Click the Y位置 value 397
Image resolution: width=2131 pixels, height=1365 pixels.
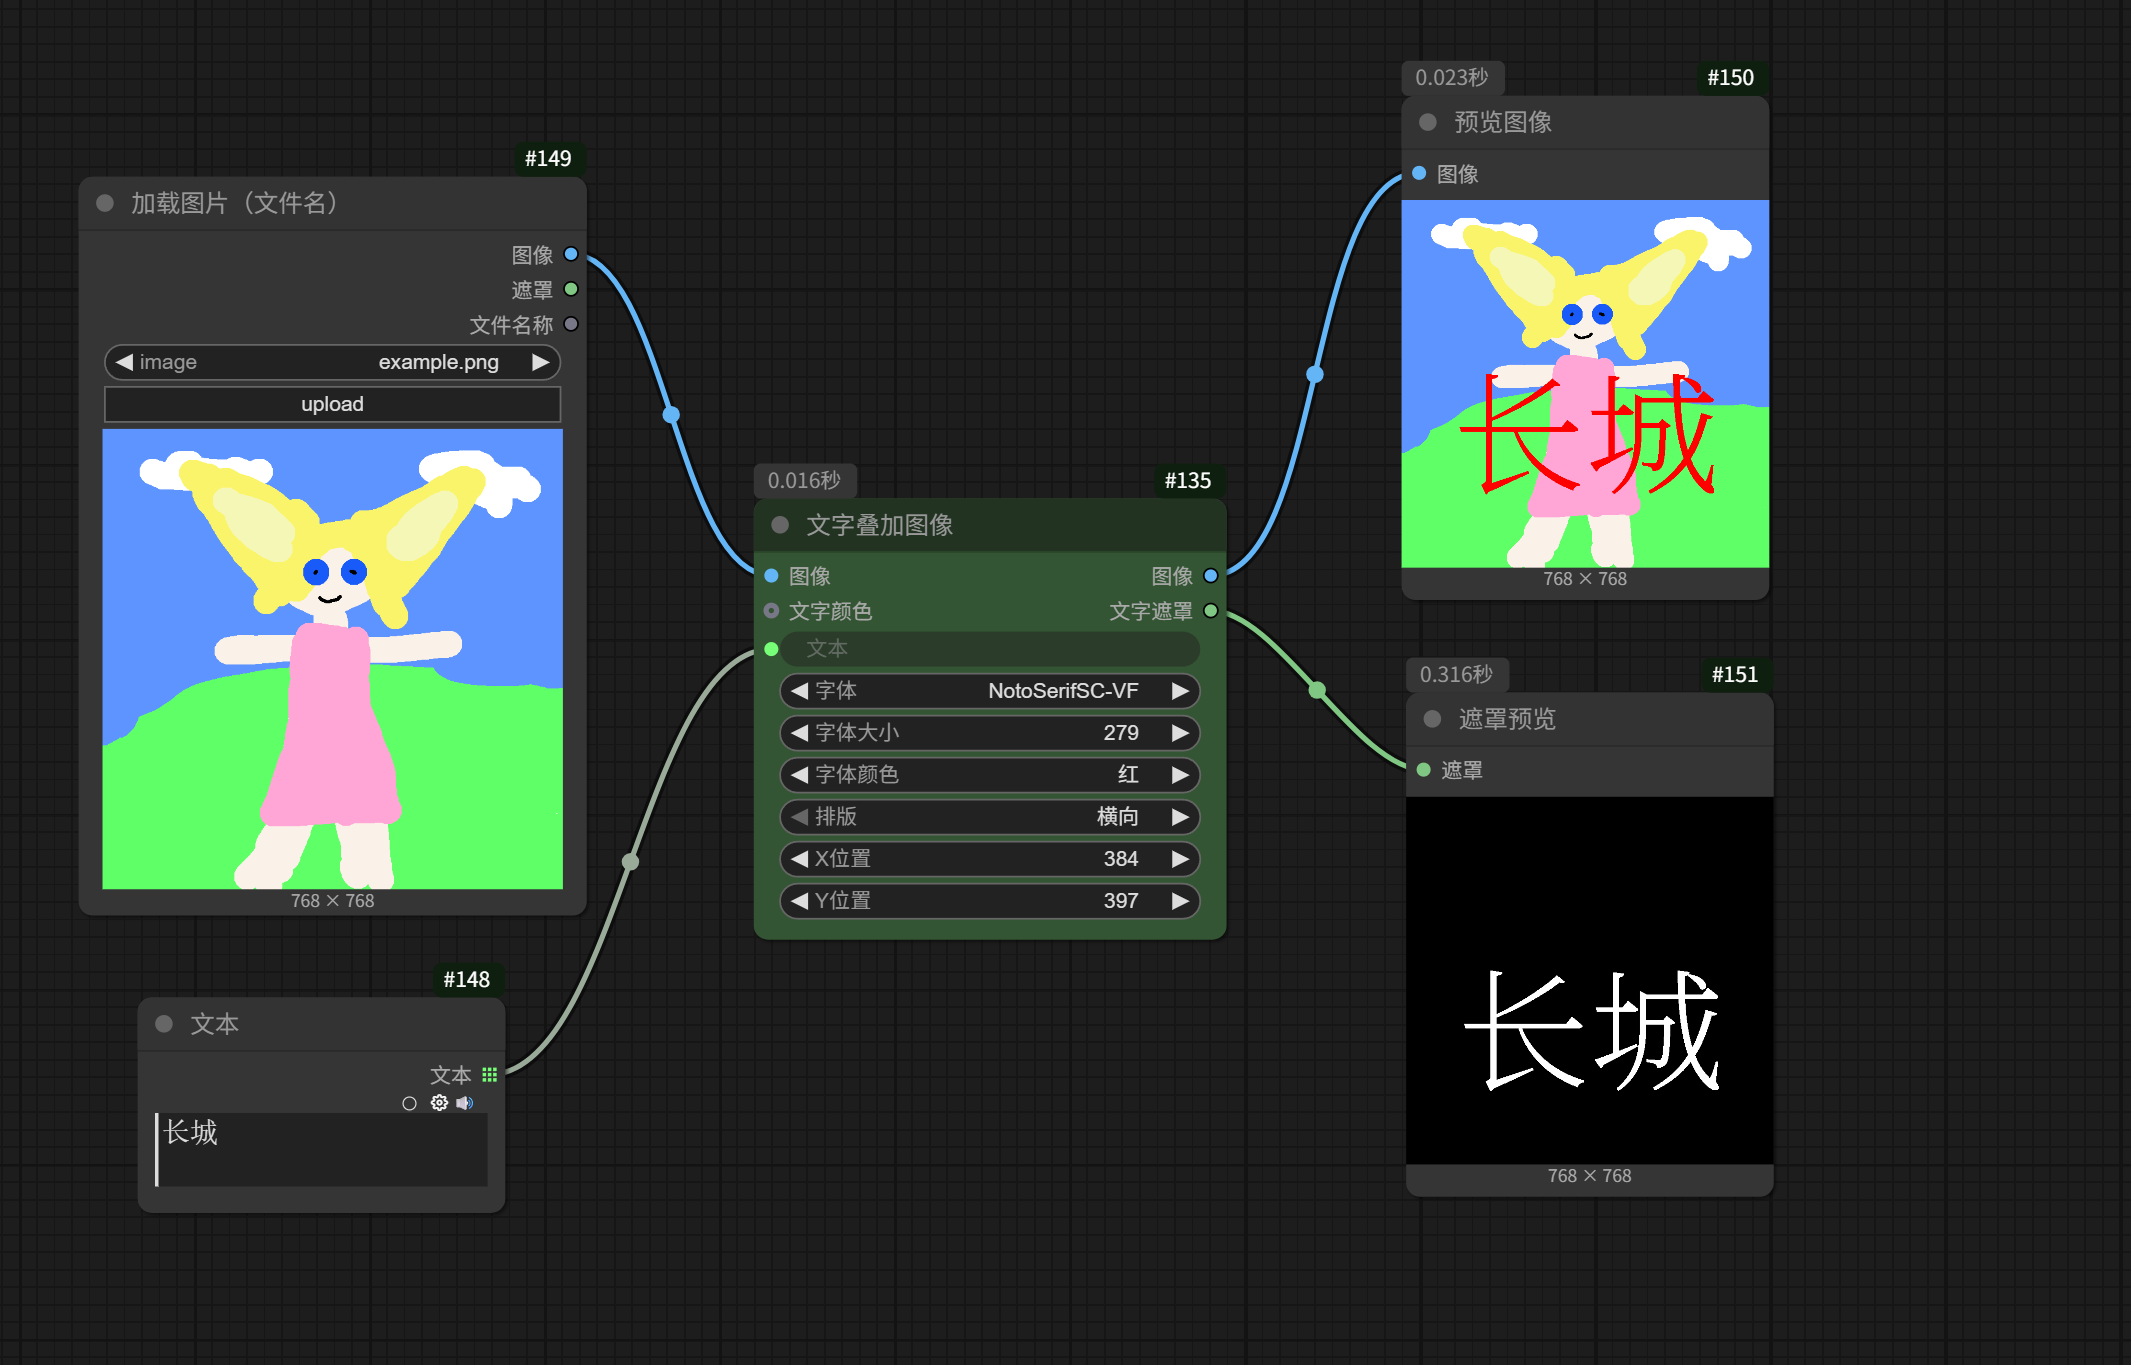1121,901
